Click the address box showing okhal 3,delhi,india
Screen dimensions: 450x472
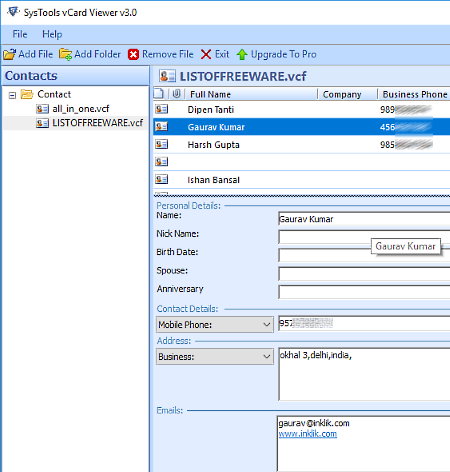[x=364, y=374]
